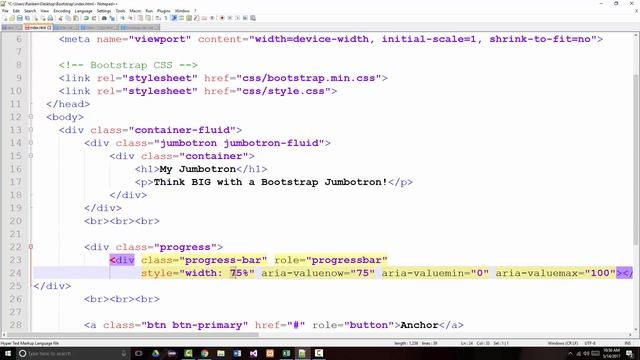Open Task View from taskbar
The image size is (640, 360).
tap(139, 353)
